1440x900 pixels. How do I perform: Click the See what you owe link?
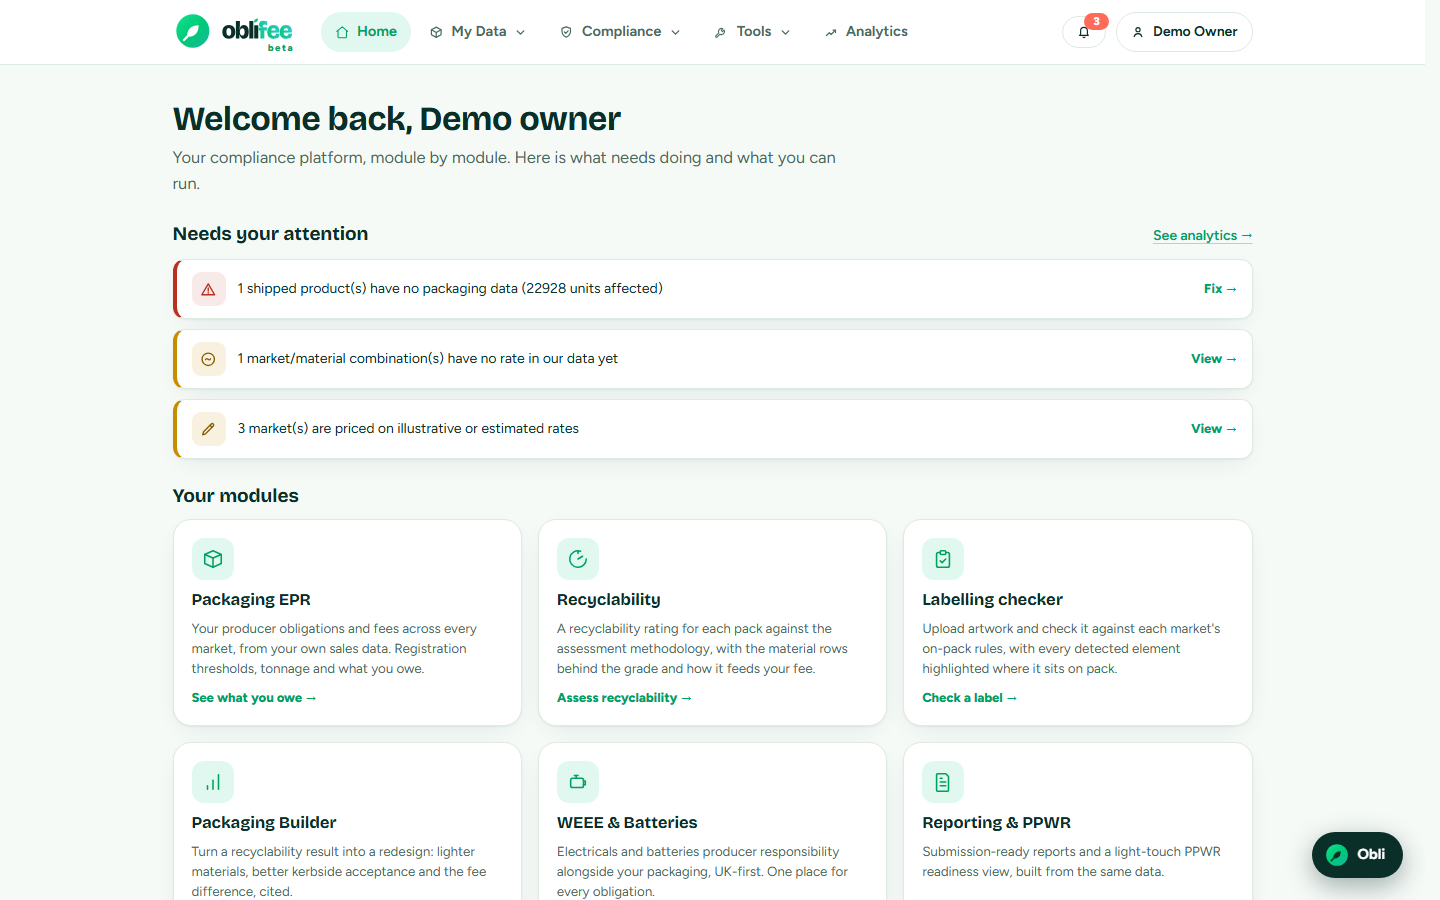[x=254, y=698]
